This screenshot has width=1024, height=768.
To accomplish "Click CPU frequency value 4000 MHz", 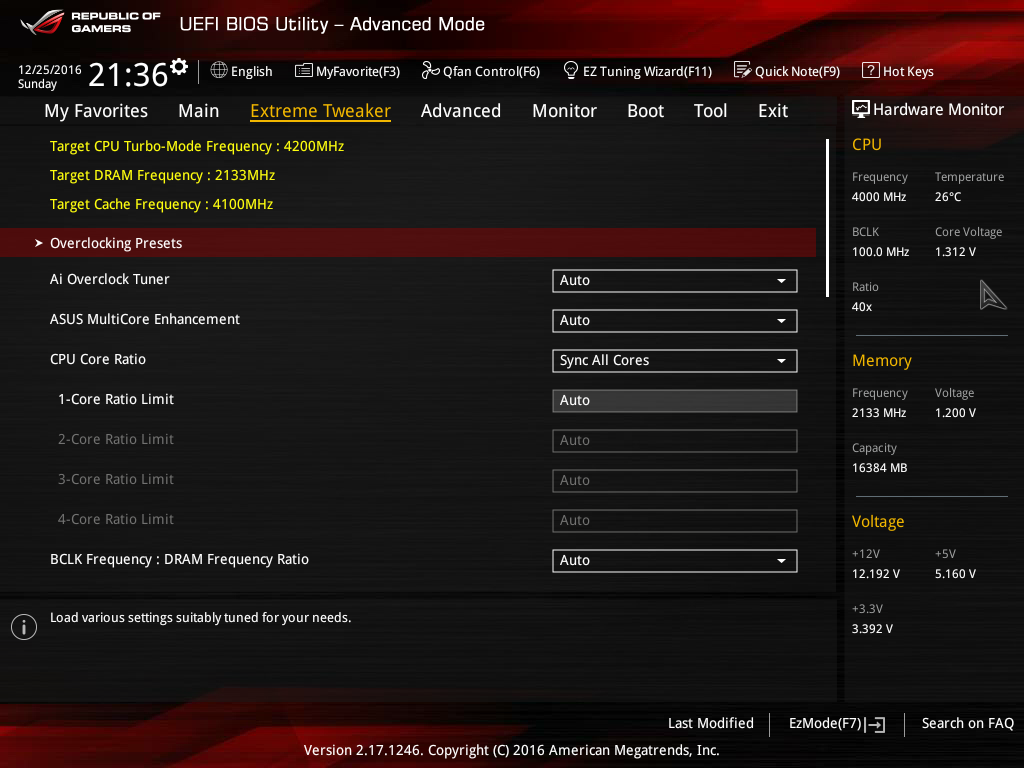I will (879, 197).
